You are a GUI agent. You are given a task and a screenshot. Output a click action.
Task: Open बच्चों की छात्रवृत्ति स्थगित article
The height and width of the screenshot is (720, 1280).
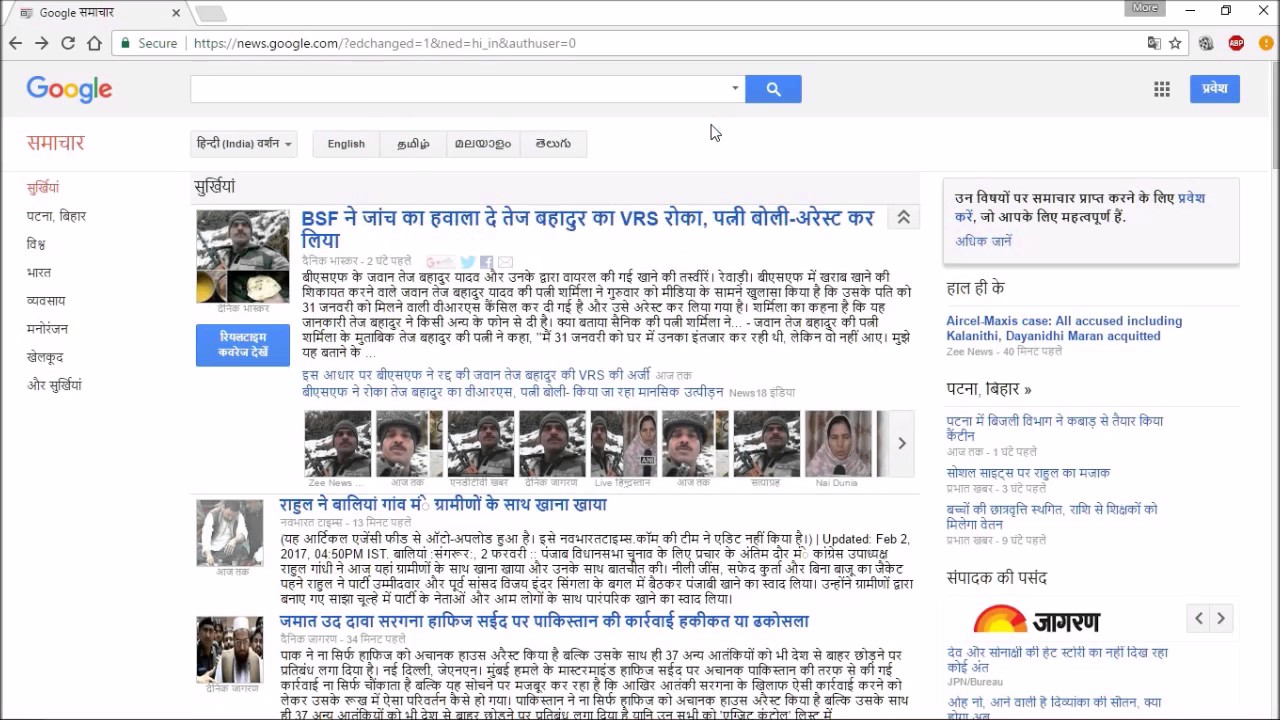[1052, 516]
